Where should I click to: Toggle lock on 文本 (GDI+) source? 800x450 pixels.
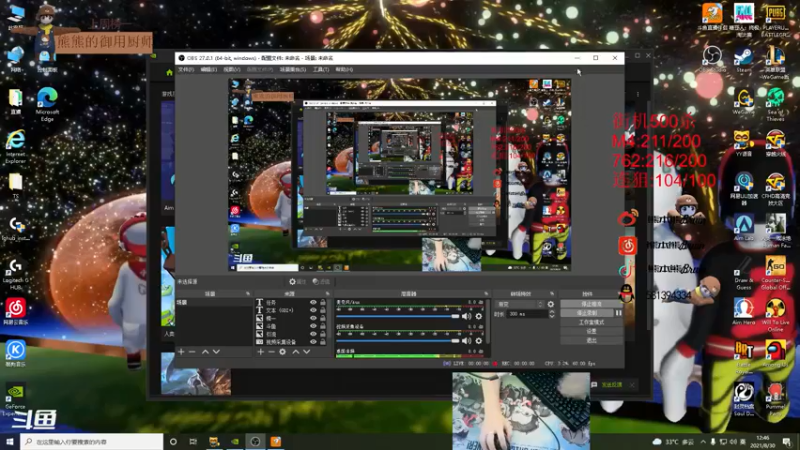pos(322,310)
